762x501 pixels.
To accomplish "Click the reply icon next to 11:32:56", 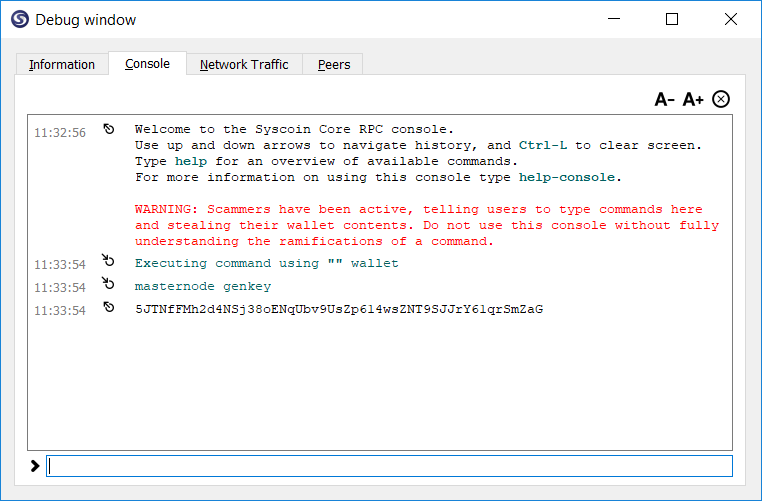I will 109,129.
